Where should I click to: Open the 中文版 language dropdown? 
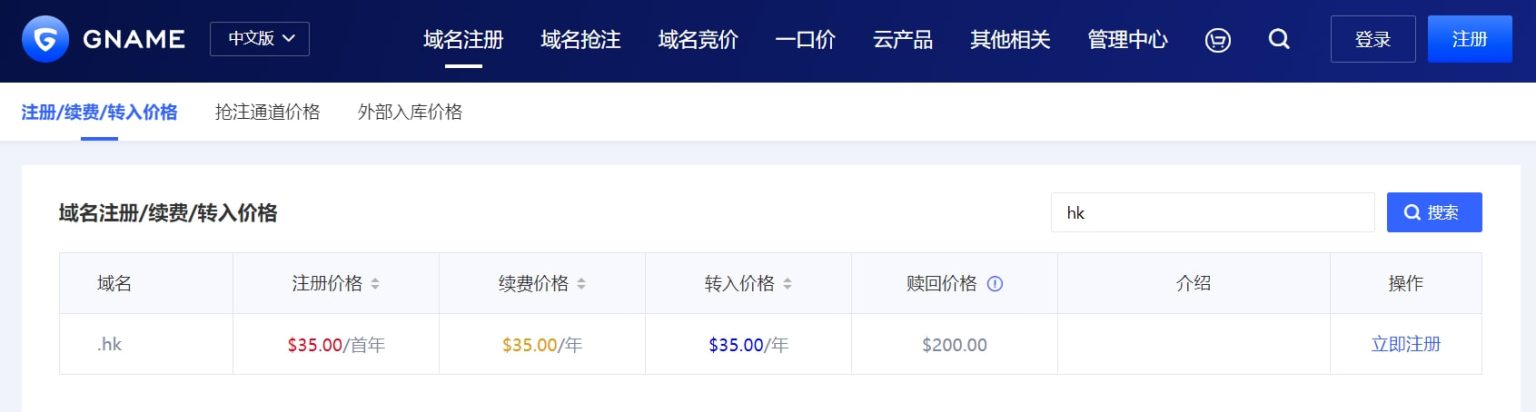click(260, 39)
